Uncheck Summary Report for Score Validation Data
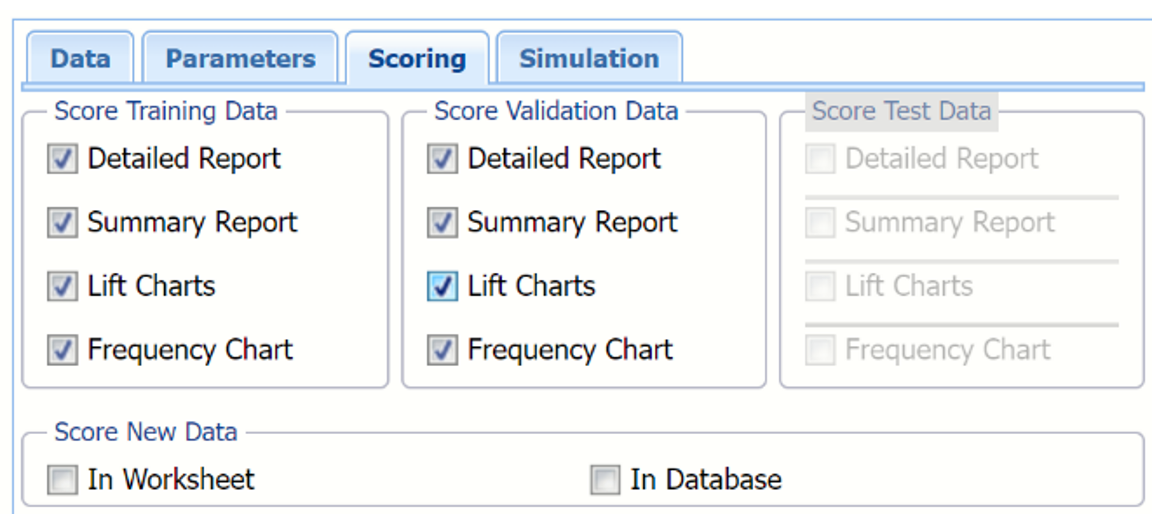Image resolution: width=1156 pixels, height=514 pixels. 442,223
